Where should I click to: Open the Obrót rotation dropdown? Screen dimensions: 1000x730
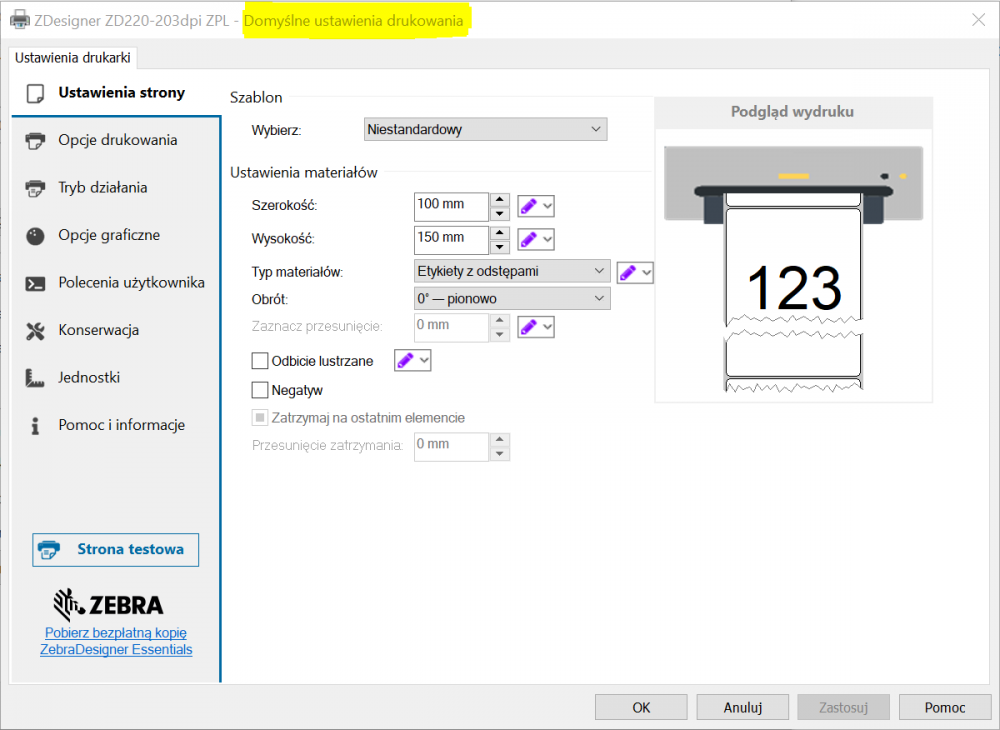(x=512, y=298)
